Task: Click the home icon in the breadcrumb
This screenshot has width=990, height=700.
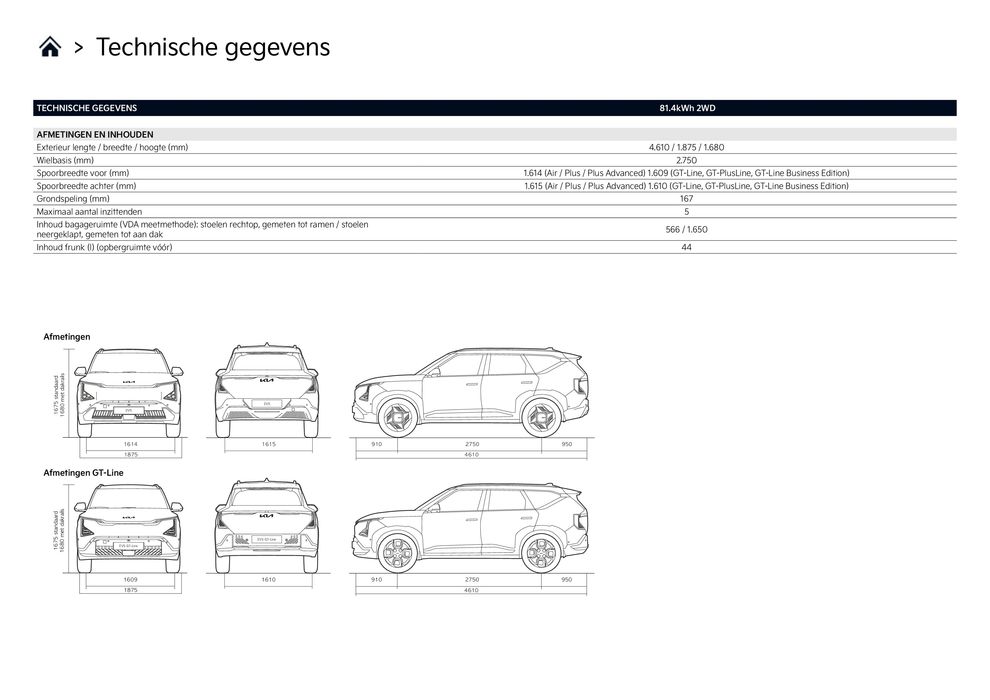Action: [x=49, y=47]
